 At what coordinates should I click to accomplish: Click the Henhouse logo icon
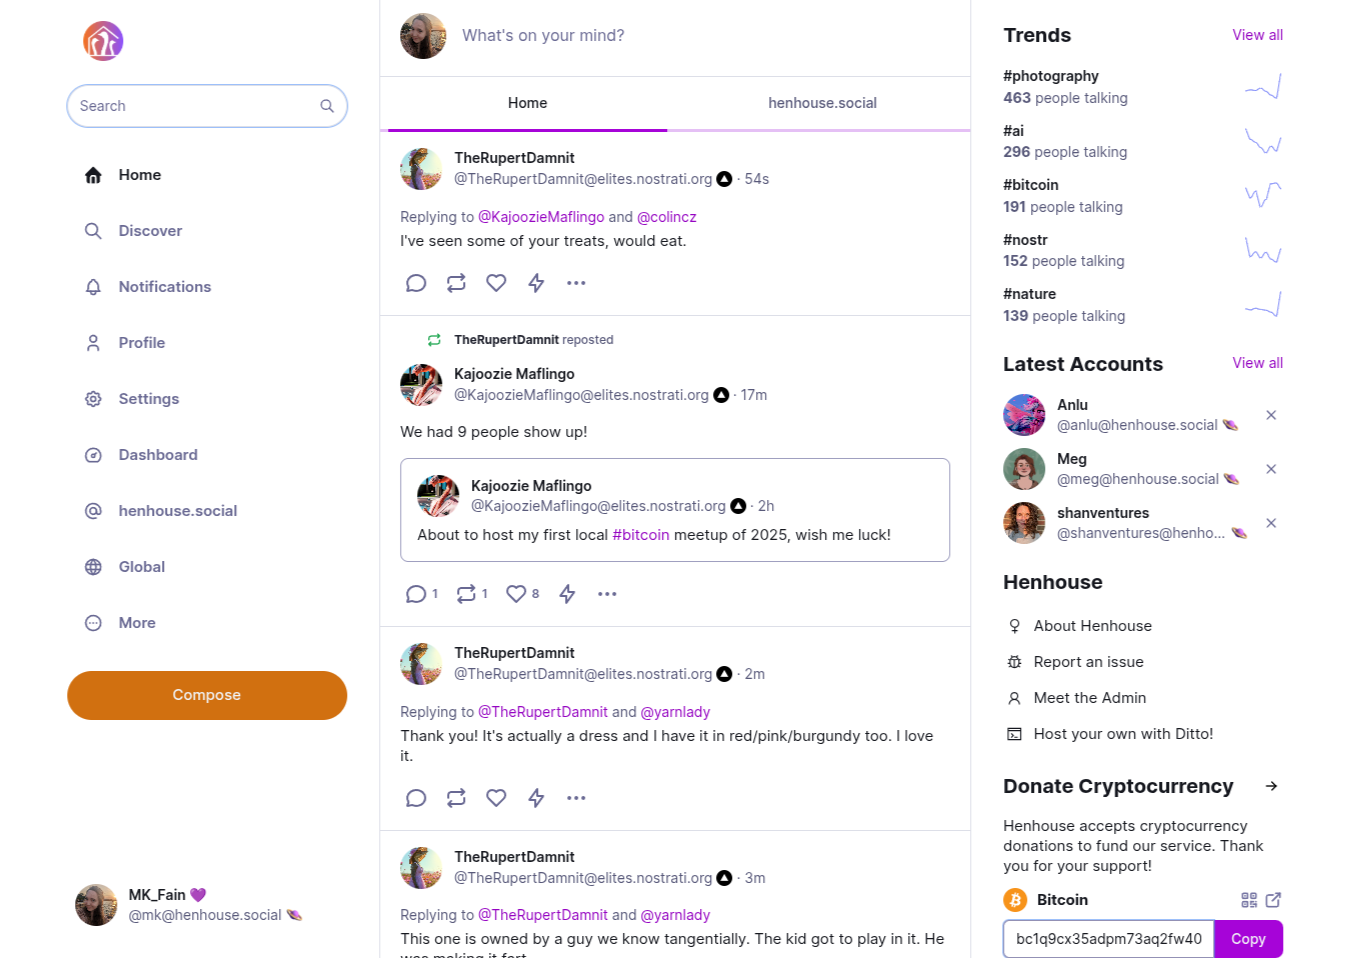pyautogui.click(x=103, y=41)
